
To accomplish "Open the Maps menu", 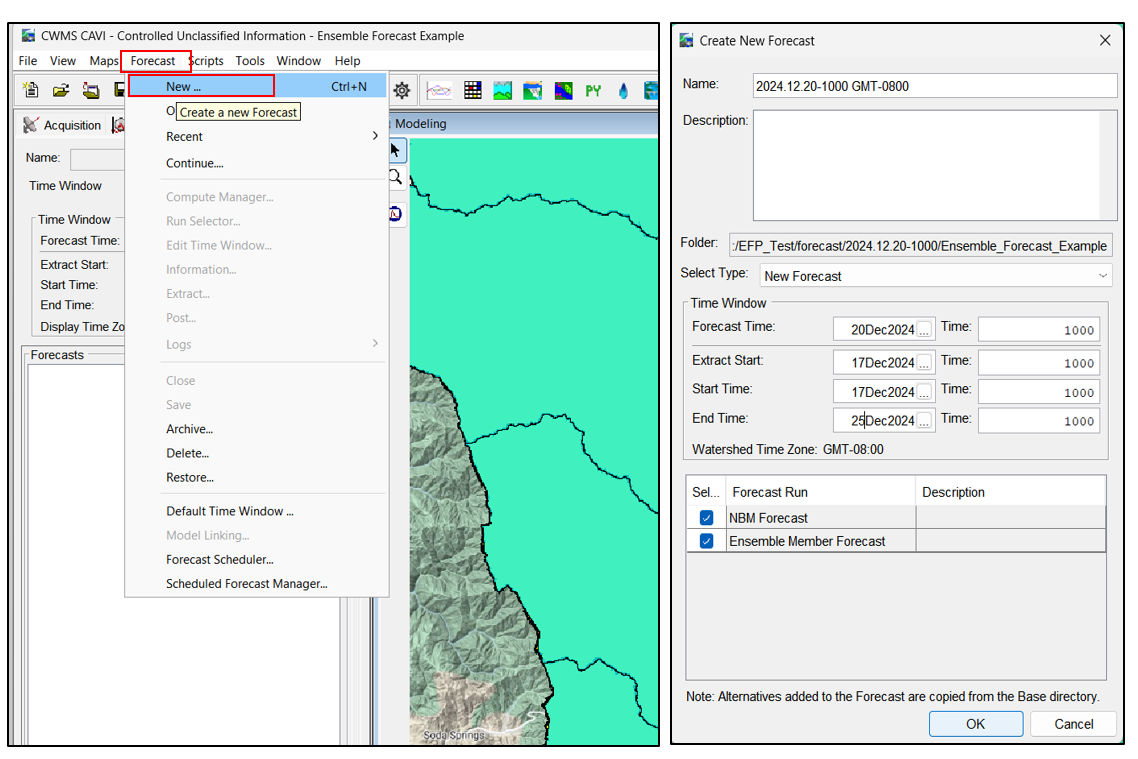I will point(104,61).
